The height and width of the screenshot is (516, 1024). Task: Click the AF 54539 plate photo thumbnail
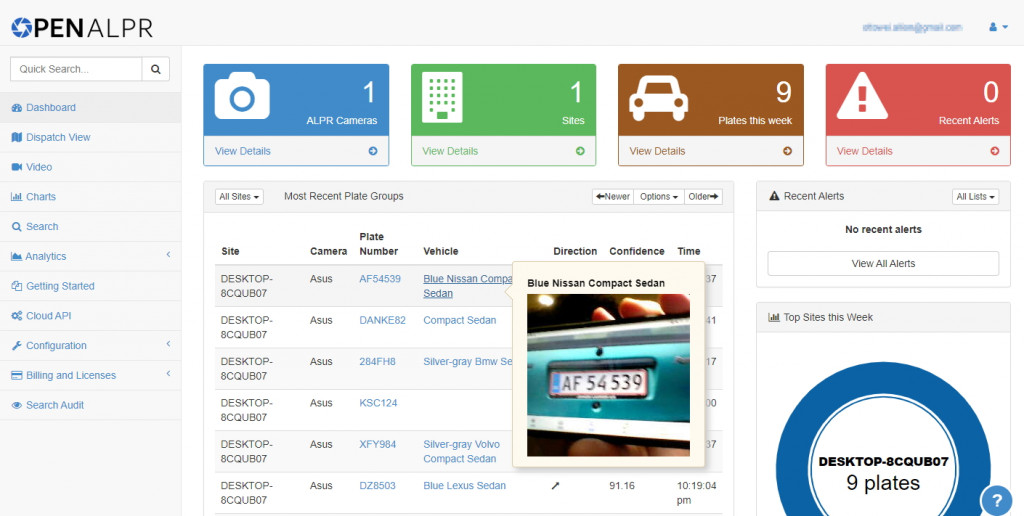608,375
